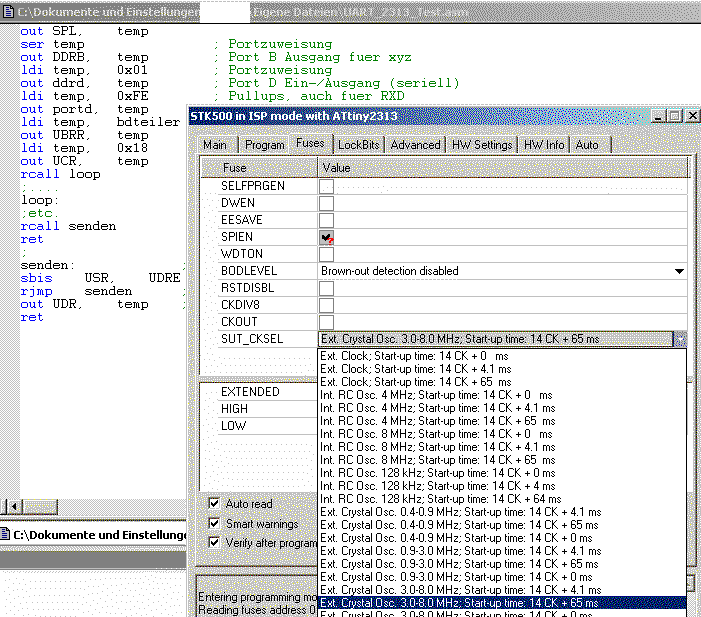Screen dimensions: 701x617
Task: Click the lower window document icon
Action: 5,534
